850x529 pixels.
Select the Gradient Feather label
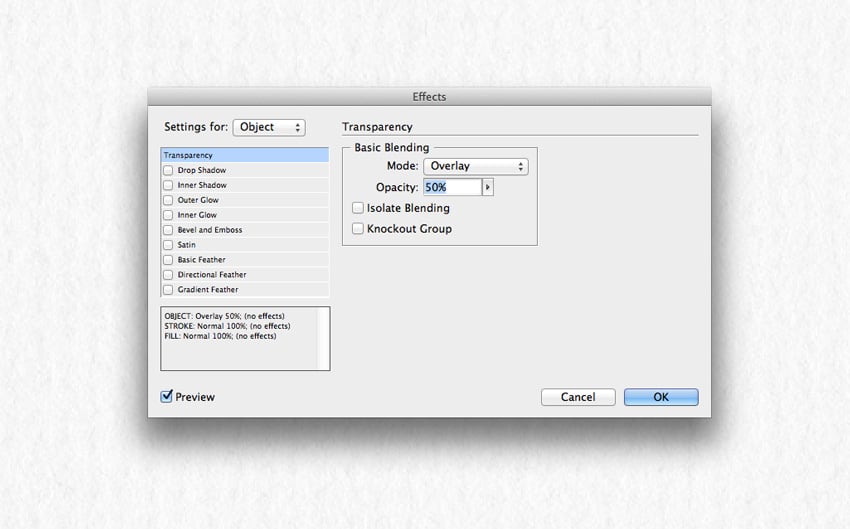coord(208,289)
